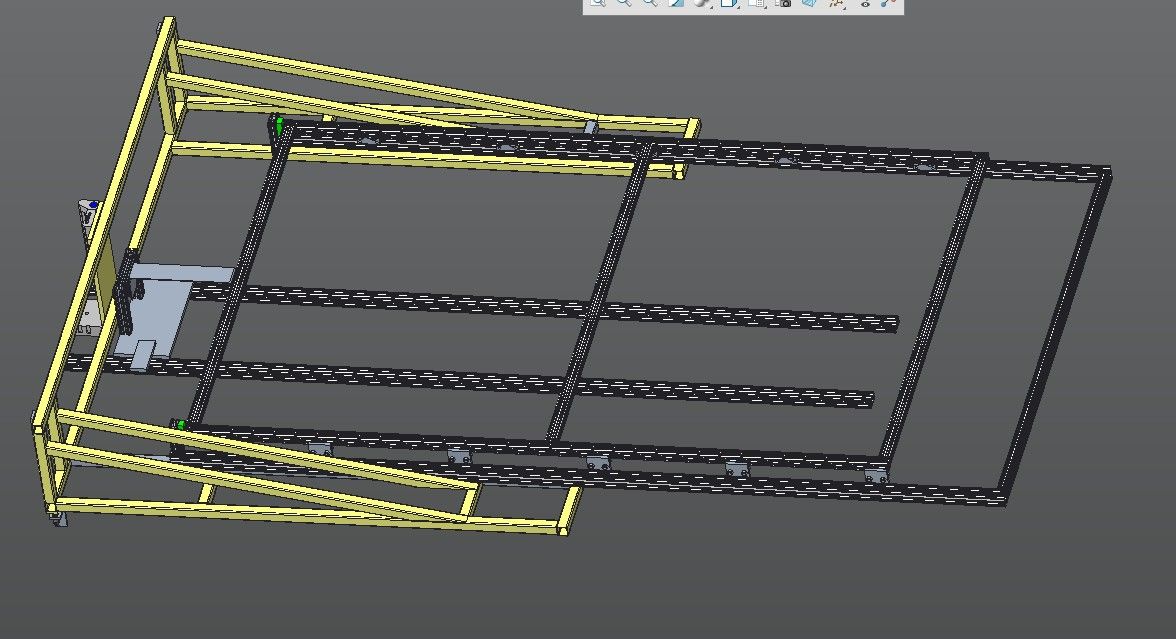Screen dimensions: 1176x639
Task: Select the green bolt at lower frame corner
Action: click(181, 425)
